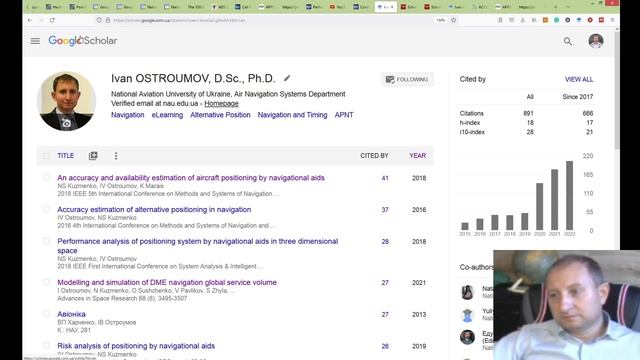Open the Homepage link
Screen dimensions: 640x360
tap(221, 104)
